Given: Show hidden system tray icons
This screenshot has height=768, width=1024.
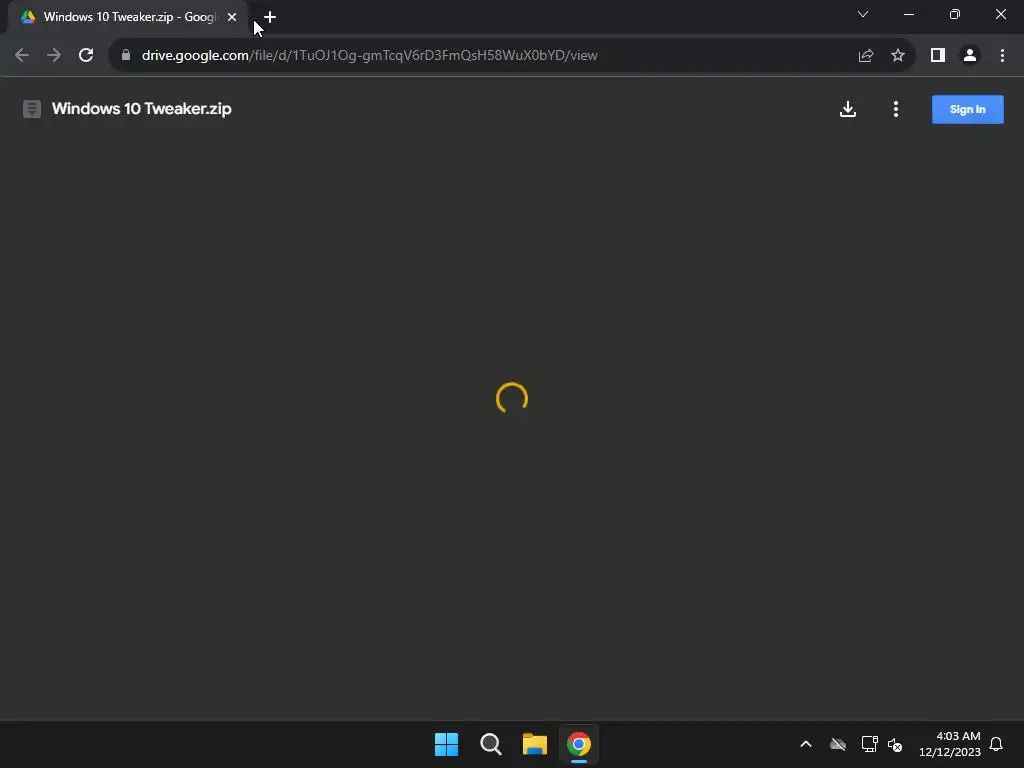Looking at the screenshot, I should click(x=806, y=744).
